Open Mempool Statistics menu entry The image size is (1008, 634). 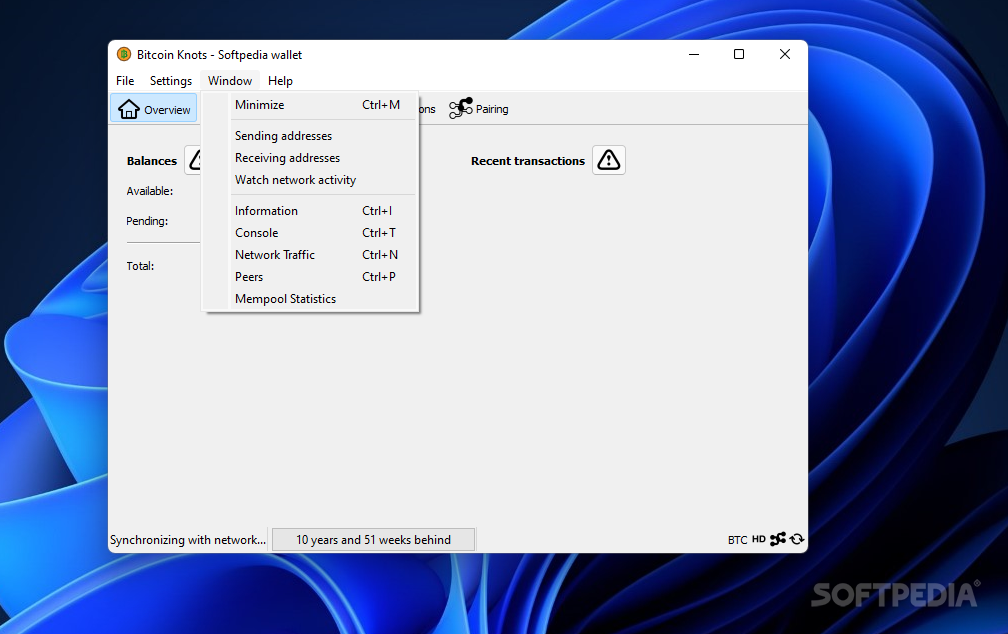pos(310,299)
